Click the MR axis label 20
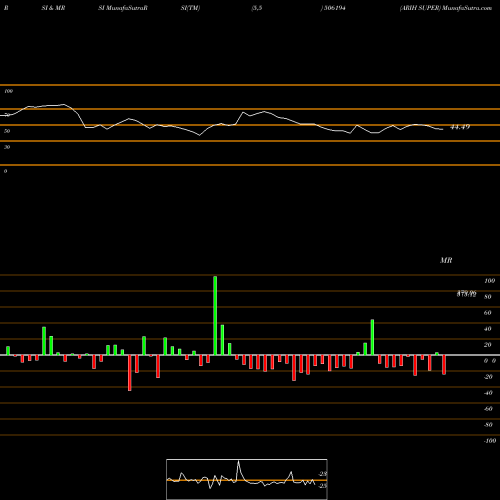This screenshot has height=500, width=500. tap(488, 345)
